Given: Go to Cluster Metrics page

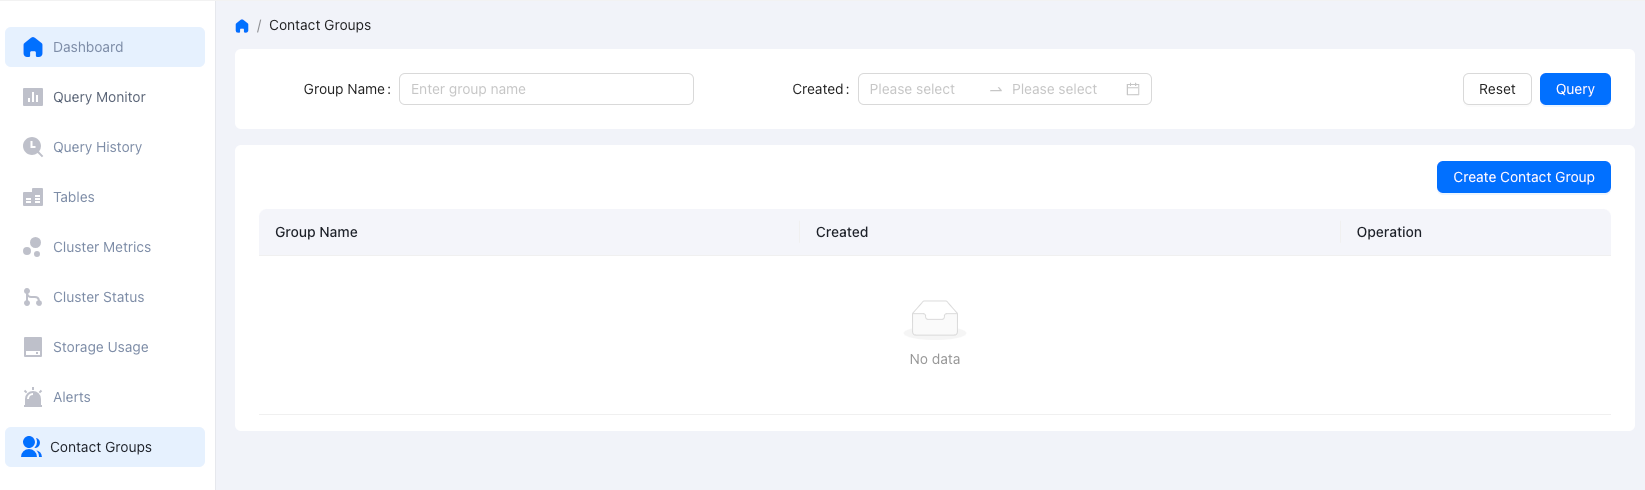Looking at the screenshot, I should tap(102, 247).
